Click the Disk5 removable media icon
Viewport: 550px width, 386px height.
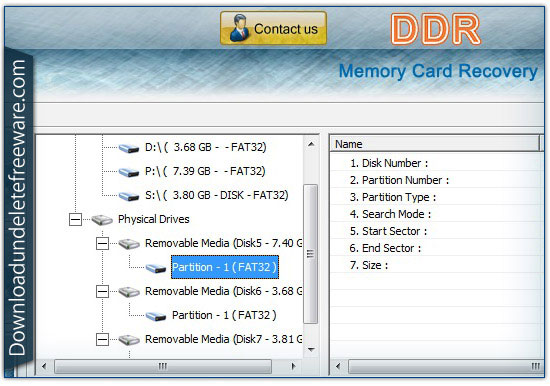click(129, 244)
